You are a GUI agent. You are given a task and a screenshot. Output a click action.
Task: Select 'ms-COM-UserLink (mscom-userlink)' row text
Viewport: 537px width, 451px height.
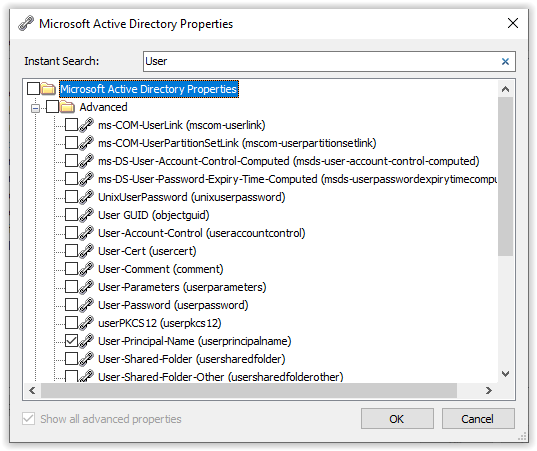[182, 125]
